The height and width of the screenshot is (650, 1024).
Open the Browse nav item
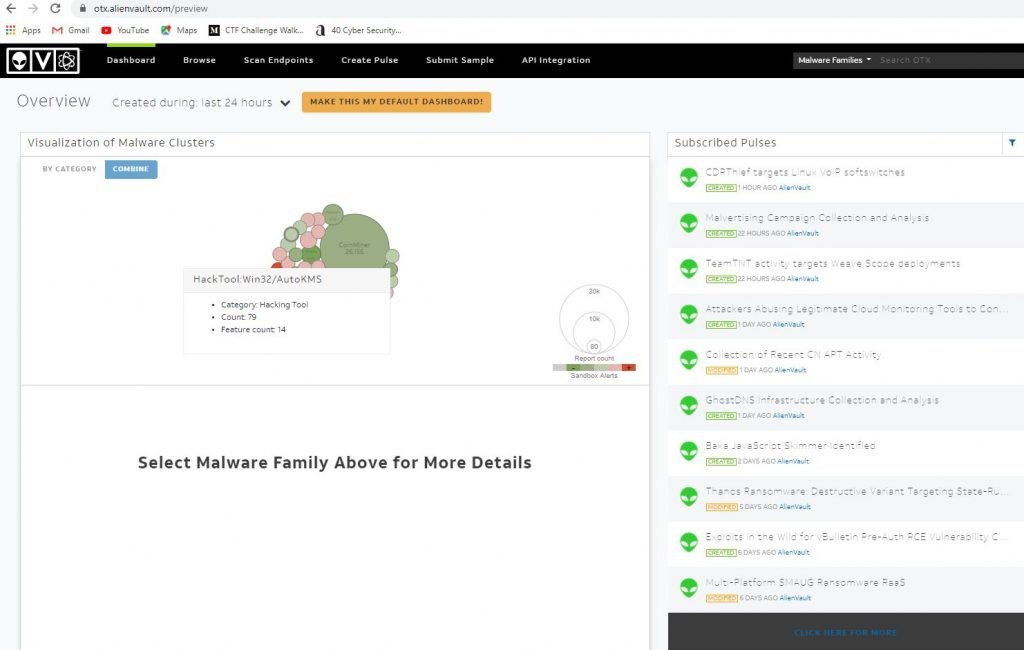(199, 60)
